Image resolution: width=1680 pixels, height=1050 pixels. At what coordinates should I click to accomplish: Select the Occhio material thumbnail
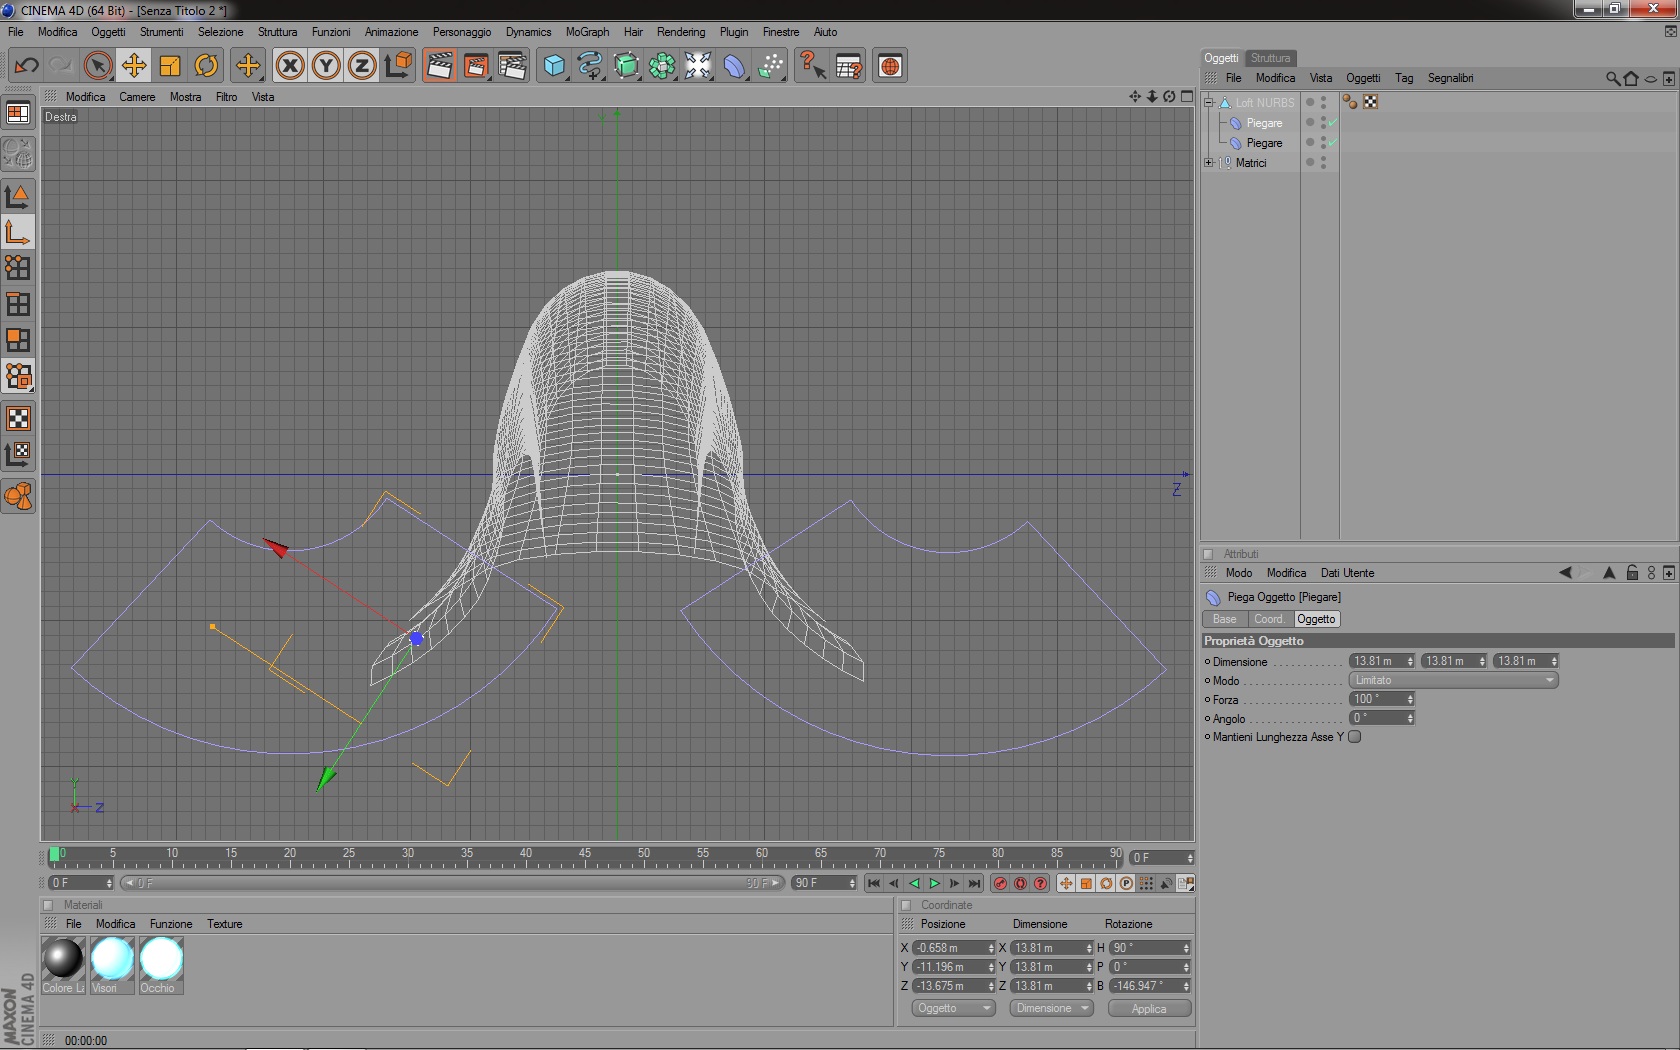point(161,960)
